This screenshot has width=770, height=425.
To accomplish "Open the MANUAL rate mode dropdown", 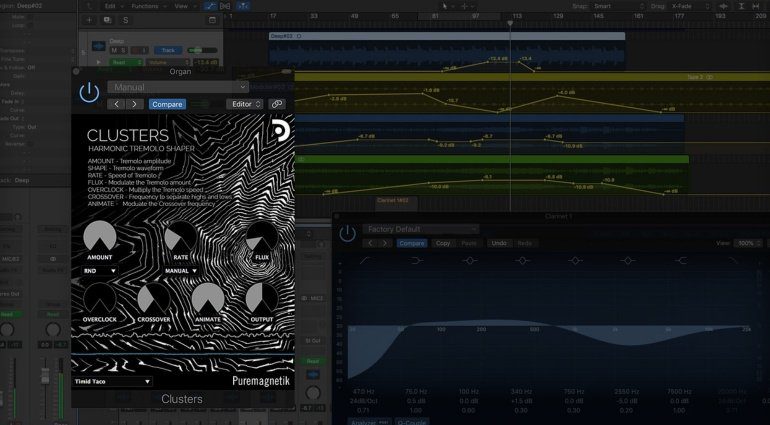I will pos(181,271).
